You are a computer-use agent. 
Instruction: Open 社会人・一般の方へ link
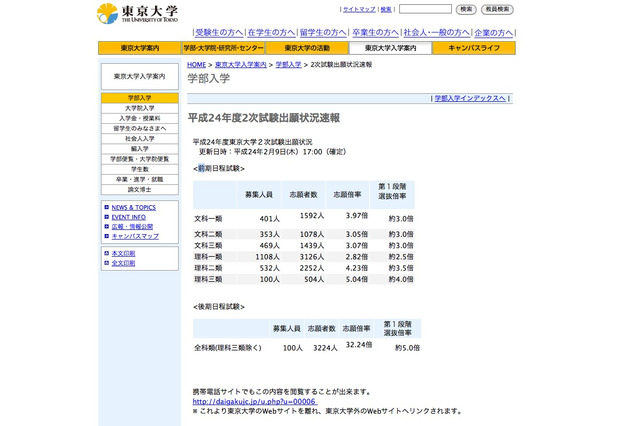click(437, 33)
